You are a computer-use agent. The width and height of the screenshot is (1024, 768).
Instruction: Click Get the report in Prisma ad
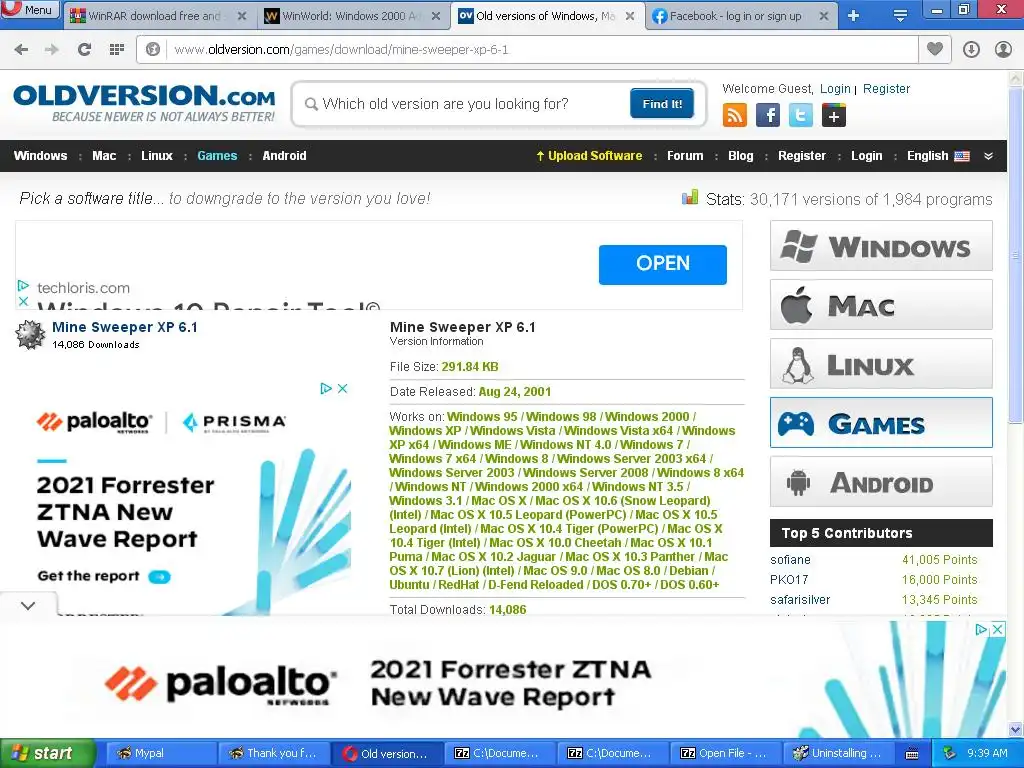pos(103,576)
